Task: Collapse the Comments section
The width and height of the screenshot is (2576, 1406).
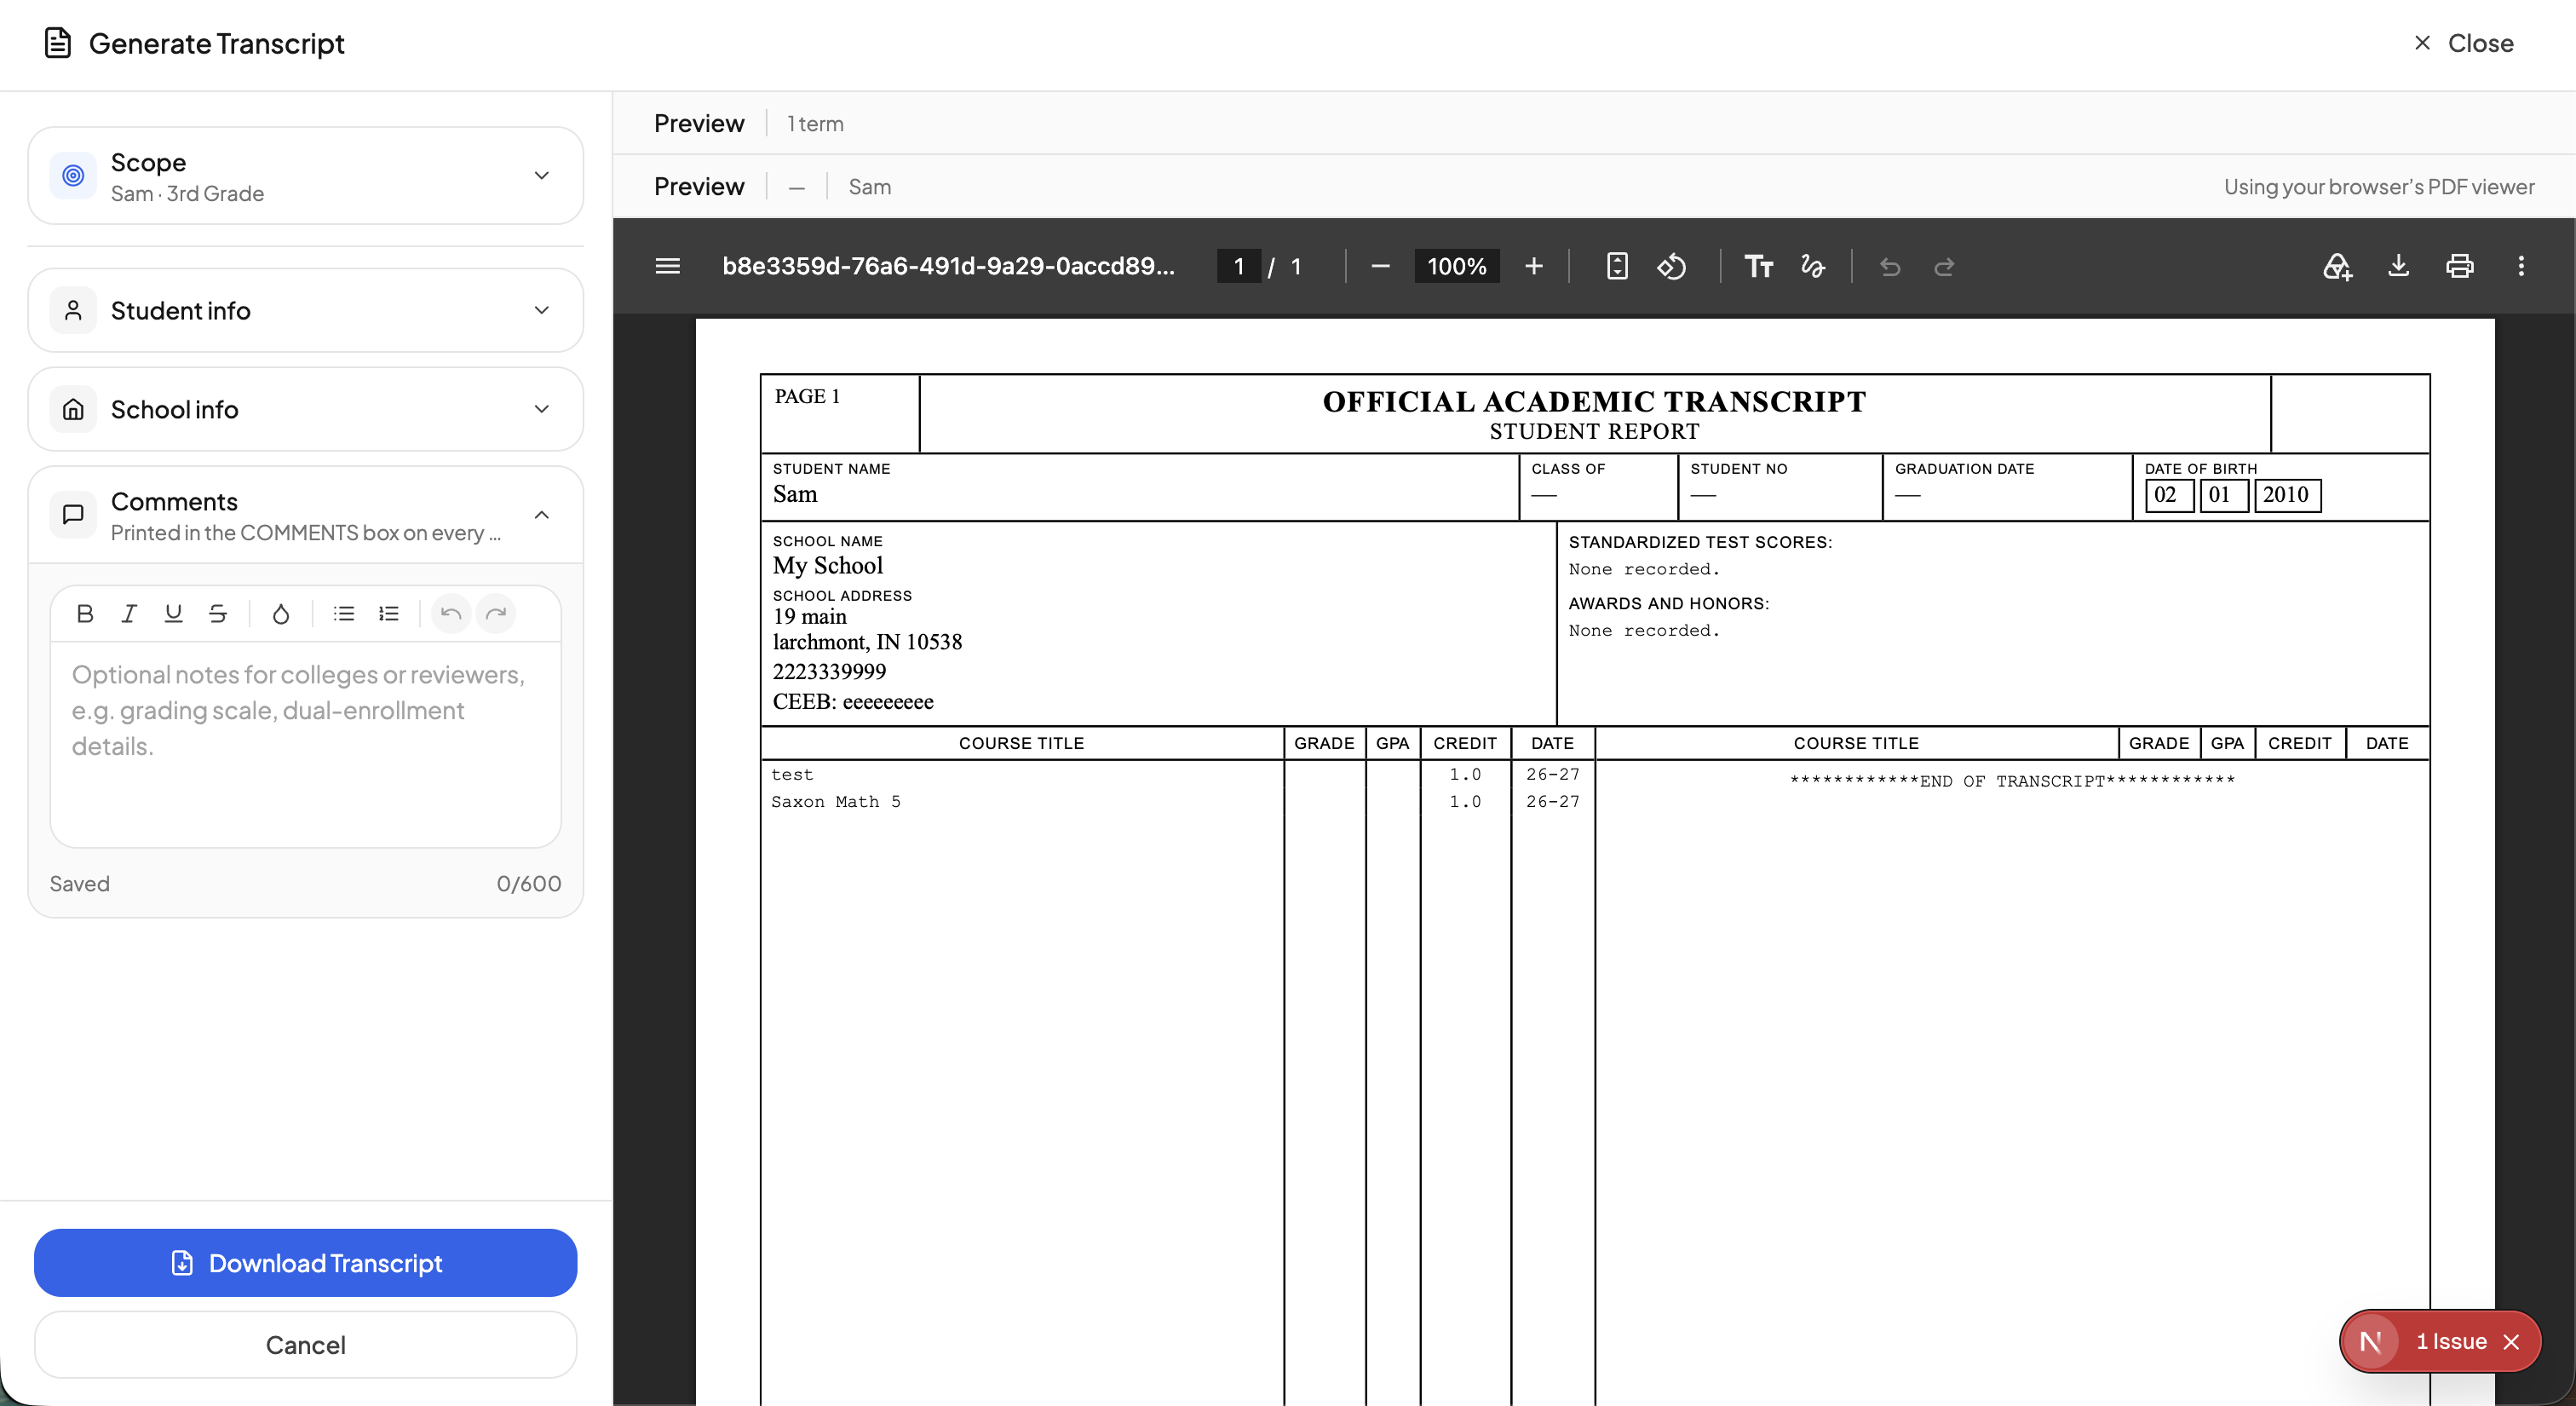Action: [x=306, y=515]
